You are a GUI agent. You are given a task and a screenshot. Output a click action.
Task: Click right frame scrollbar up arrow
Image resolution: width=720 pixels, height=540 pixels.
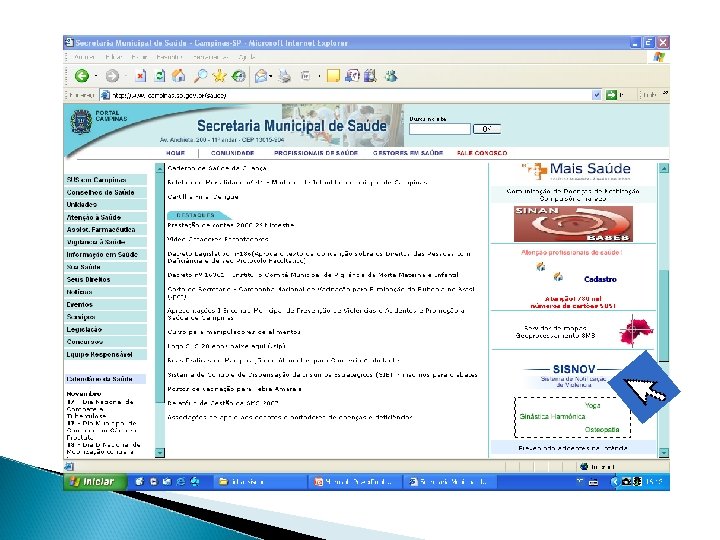pyautogui.click(x=664, y=169)
